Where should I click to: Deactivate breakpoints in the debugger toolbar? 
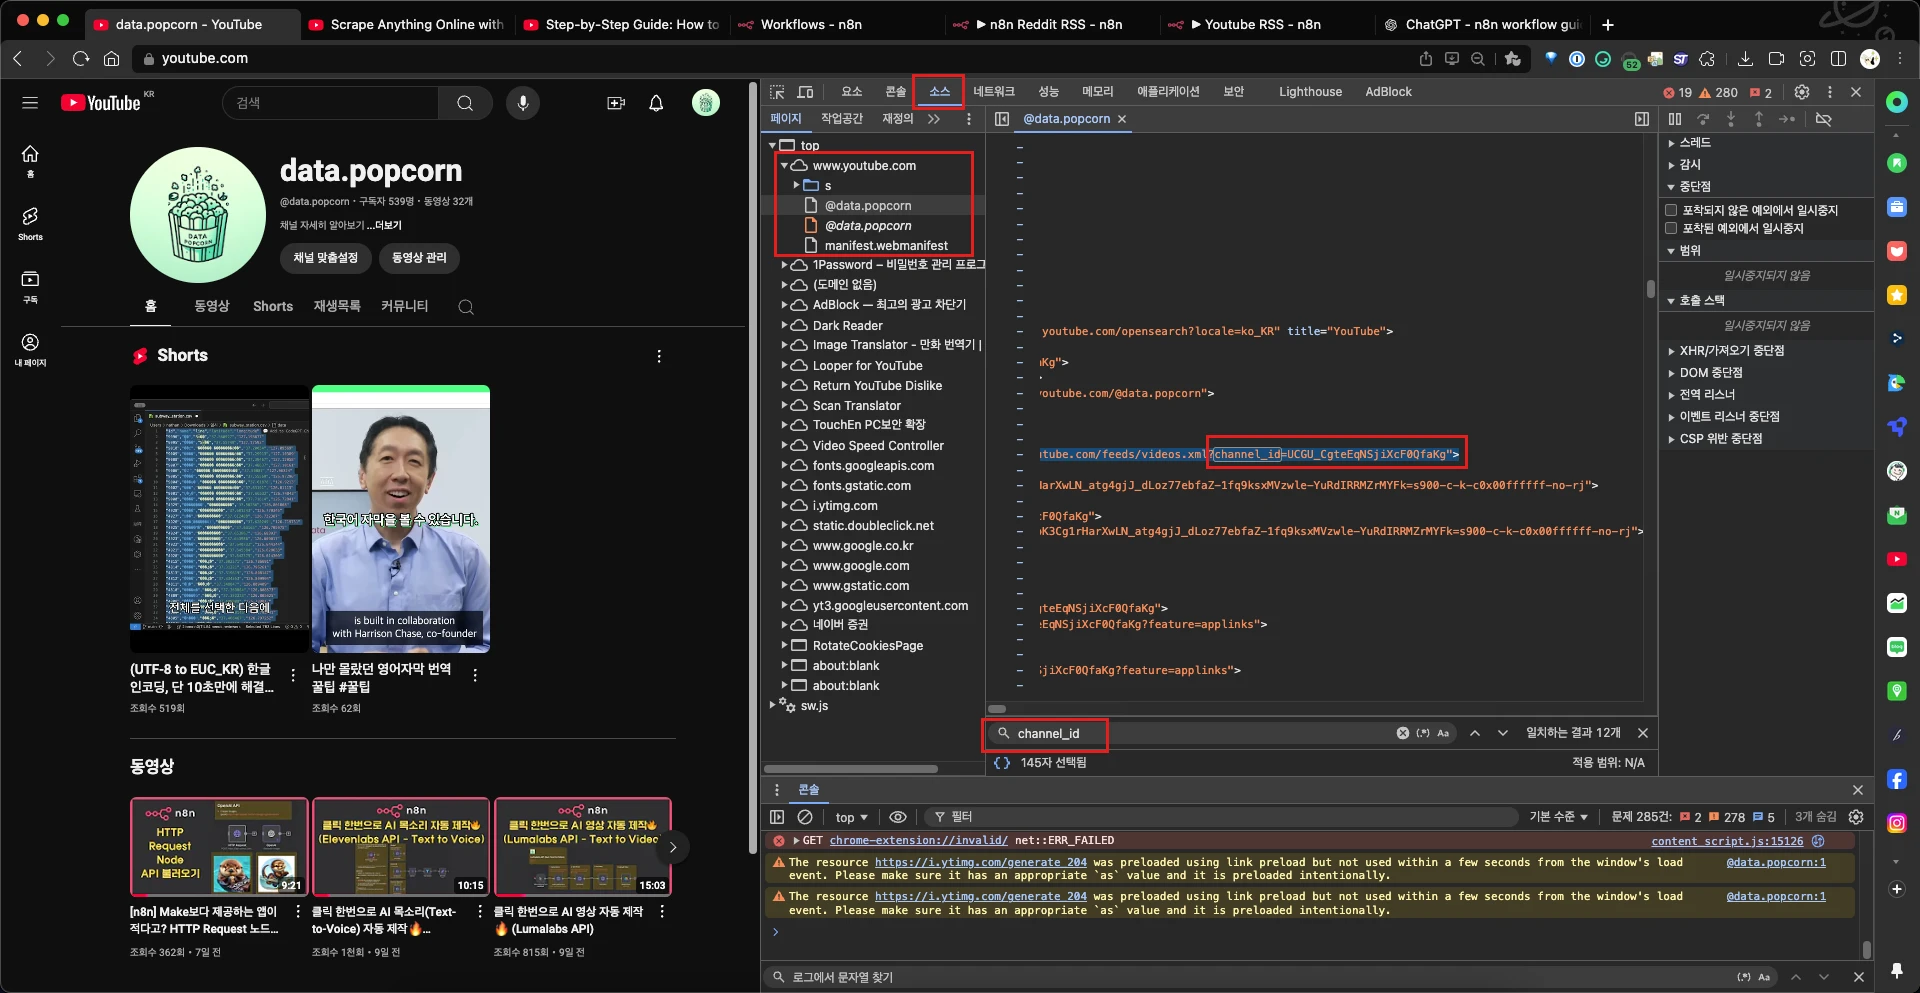(x=1824, y=119)
